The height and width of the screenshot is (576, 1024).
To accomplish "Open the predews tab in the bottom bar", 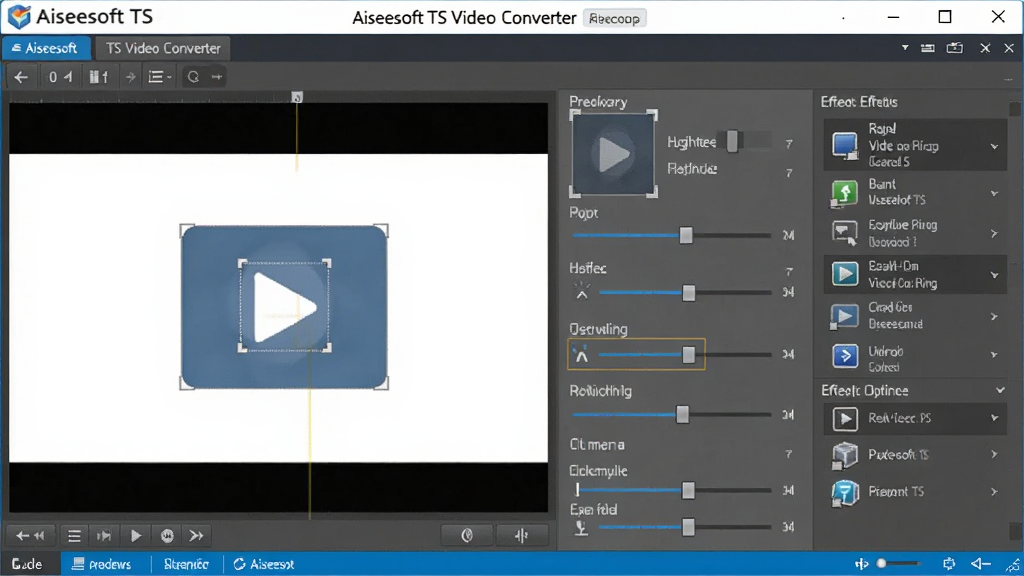I will pyautogui.click(x=101, y=564).
